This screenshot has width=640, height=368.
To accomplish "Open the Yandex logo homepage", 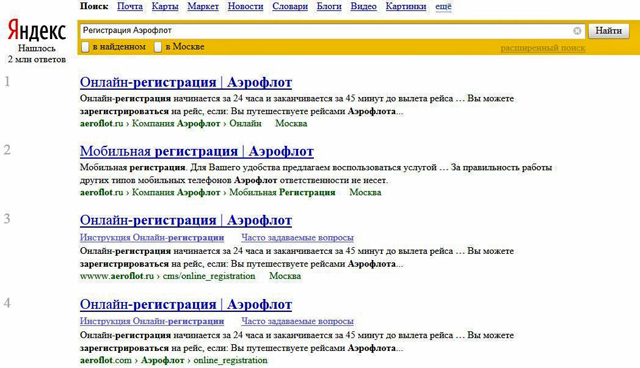I will 37,31.
